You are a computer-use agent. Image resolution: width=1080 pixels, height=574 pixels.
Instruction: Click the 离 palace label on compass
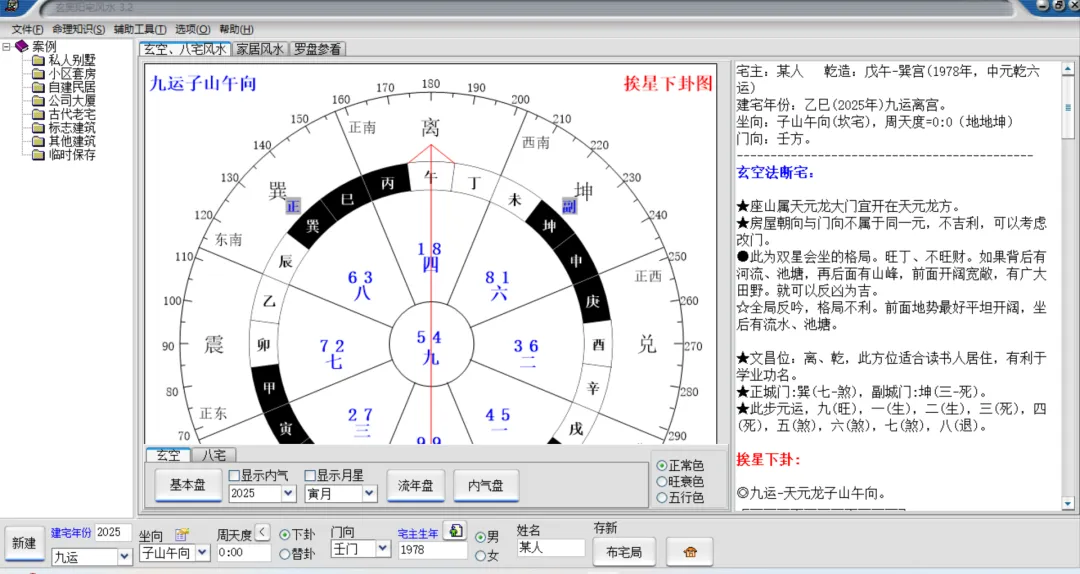click(430, 127)
